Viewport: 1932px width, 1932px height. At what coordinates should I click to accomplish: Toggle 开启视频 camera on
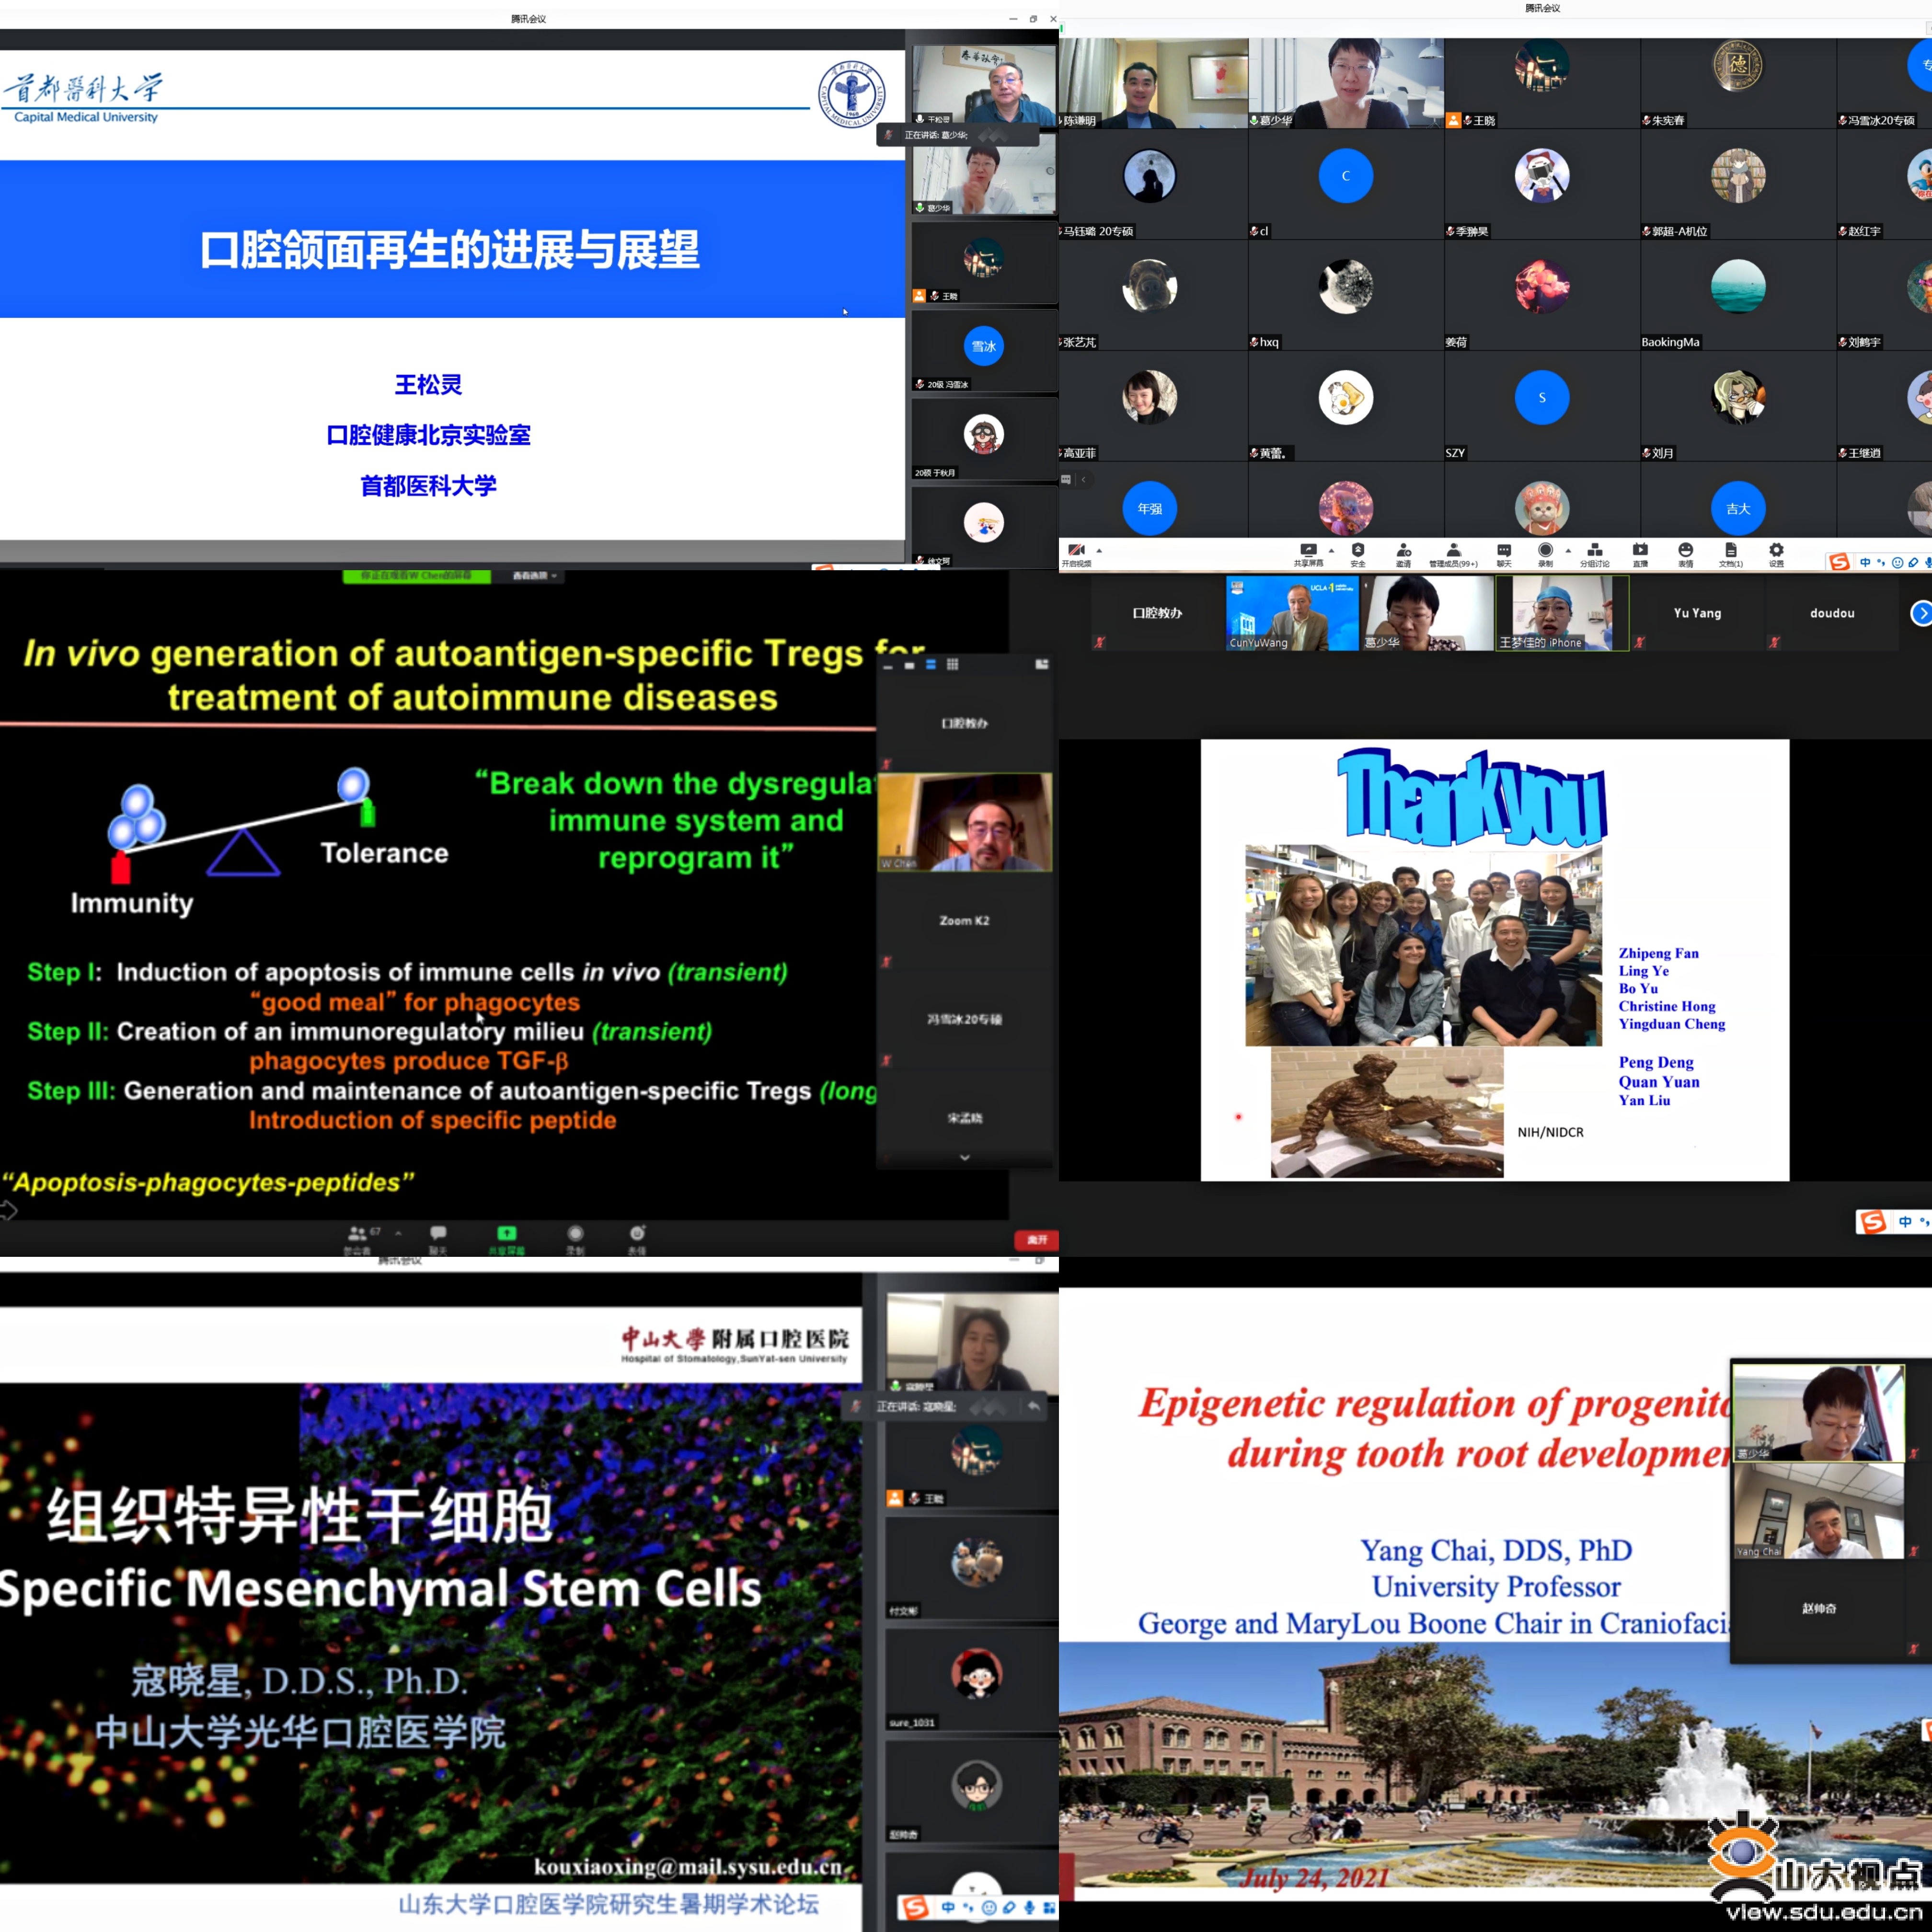tap(1076, 551)
